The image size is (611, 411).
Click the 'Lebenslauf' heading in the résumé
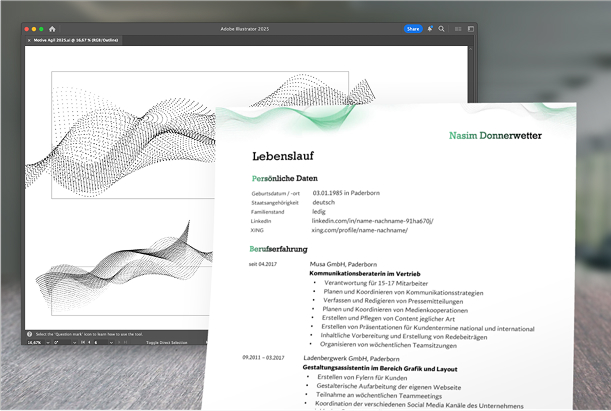coord(283,156)
